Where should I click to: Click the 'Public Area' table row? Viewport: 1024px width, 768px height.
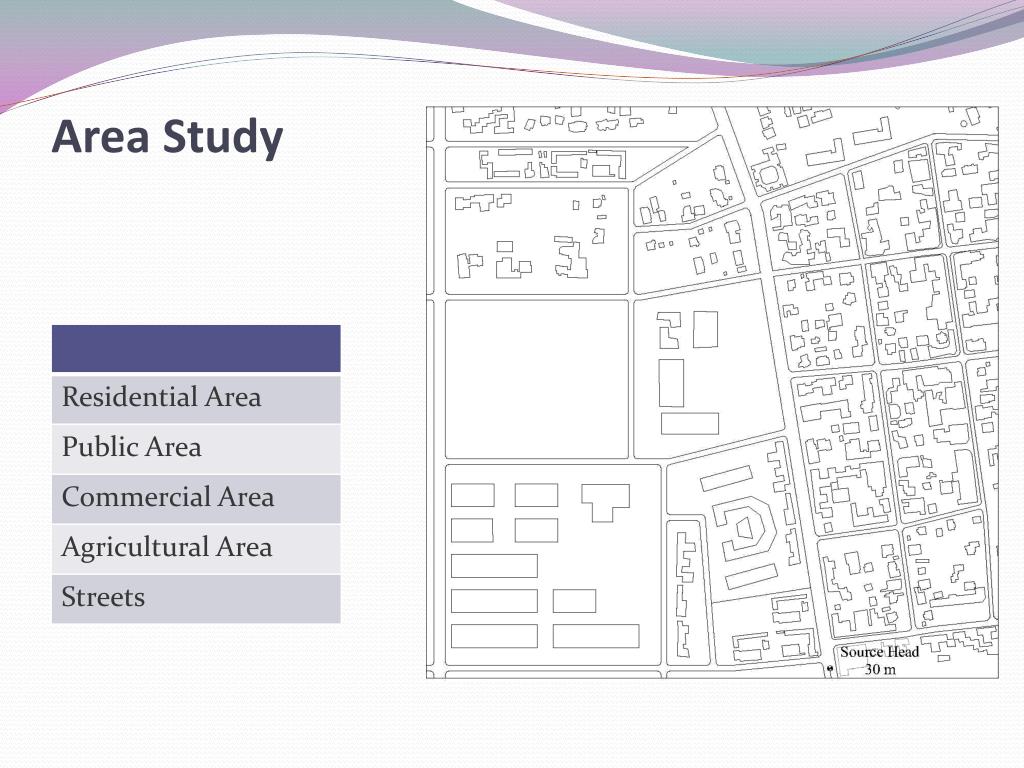click(196, 449)
